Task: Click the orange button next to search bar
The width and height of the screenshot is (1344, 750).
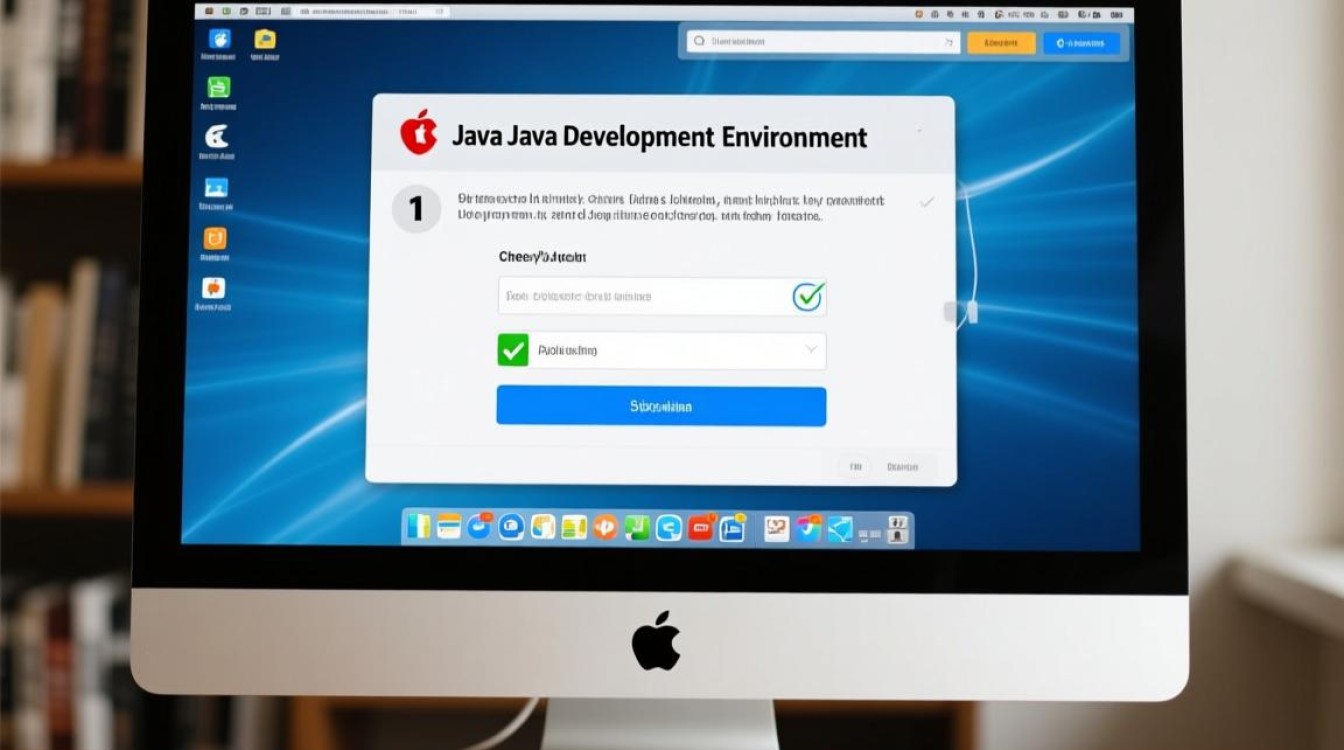Action: (1001, 43)
